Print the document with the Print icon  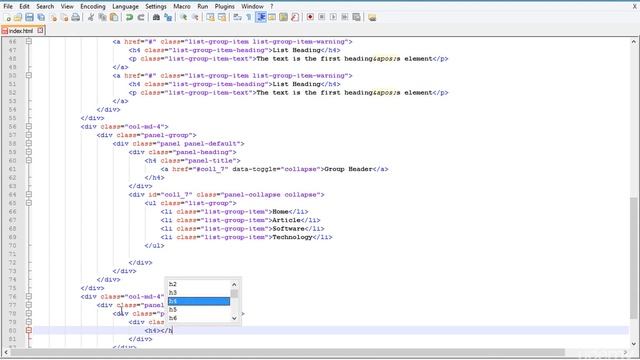point(76,18)
